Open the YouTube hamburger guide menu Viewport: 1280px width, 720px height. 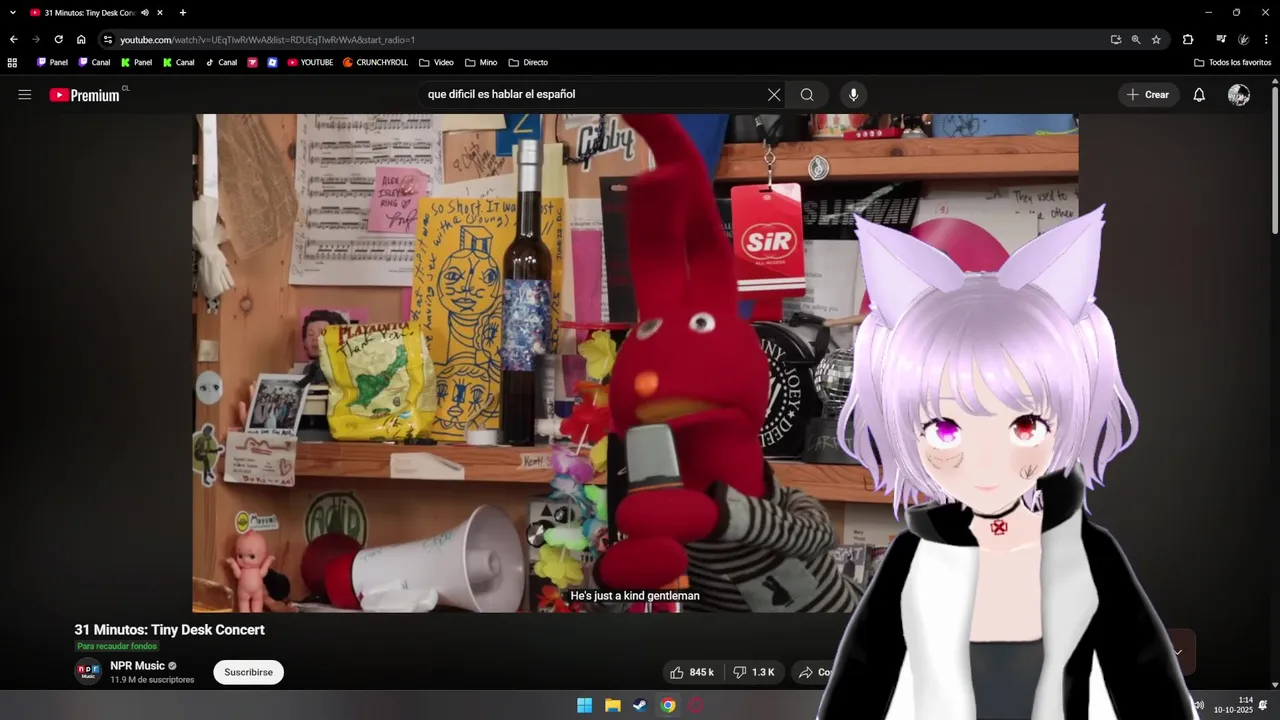[x=25, y=95]
